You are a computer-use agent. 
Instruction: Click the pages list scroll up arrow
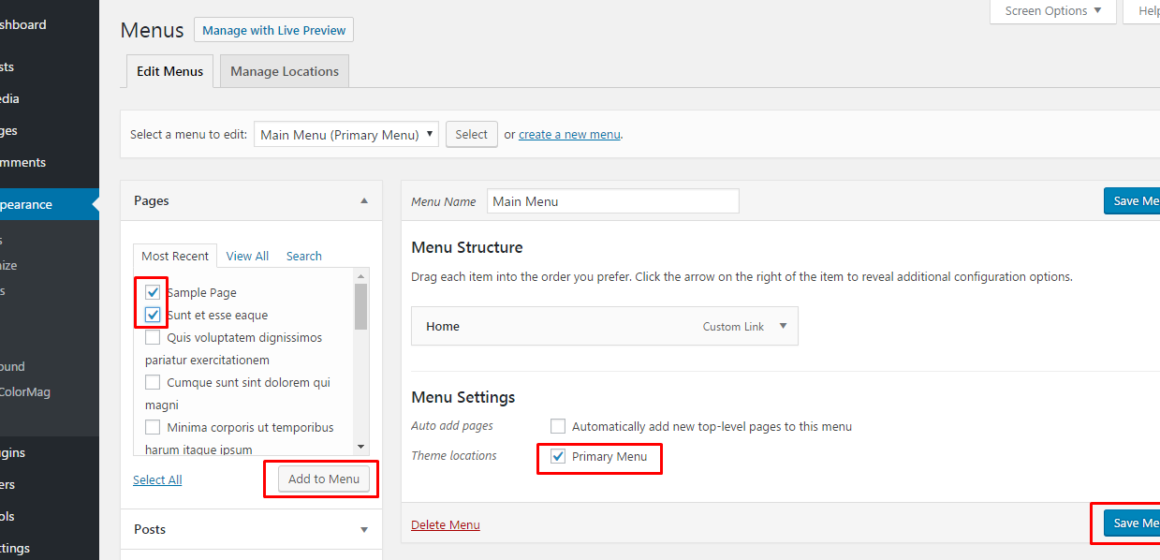pyautogui.click(x=361, y=275)
